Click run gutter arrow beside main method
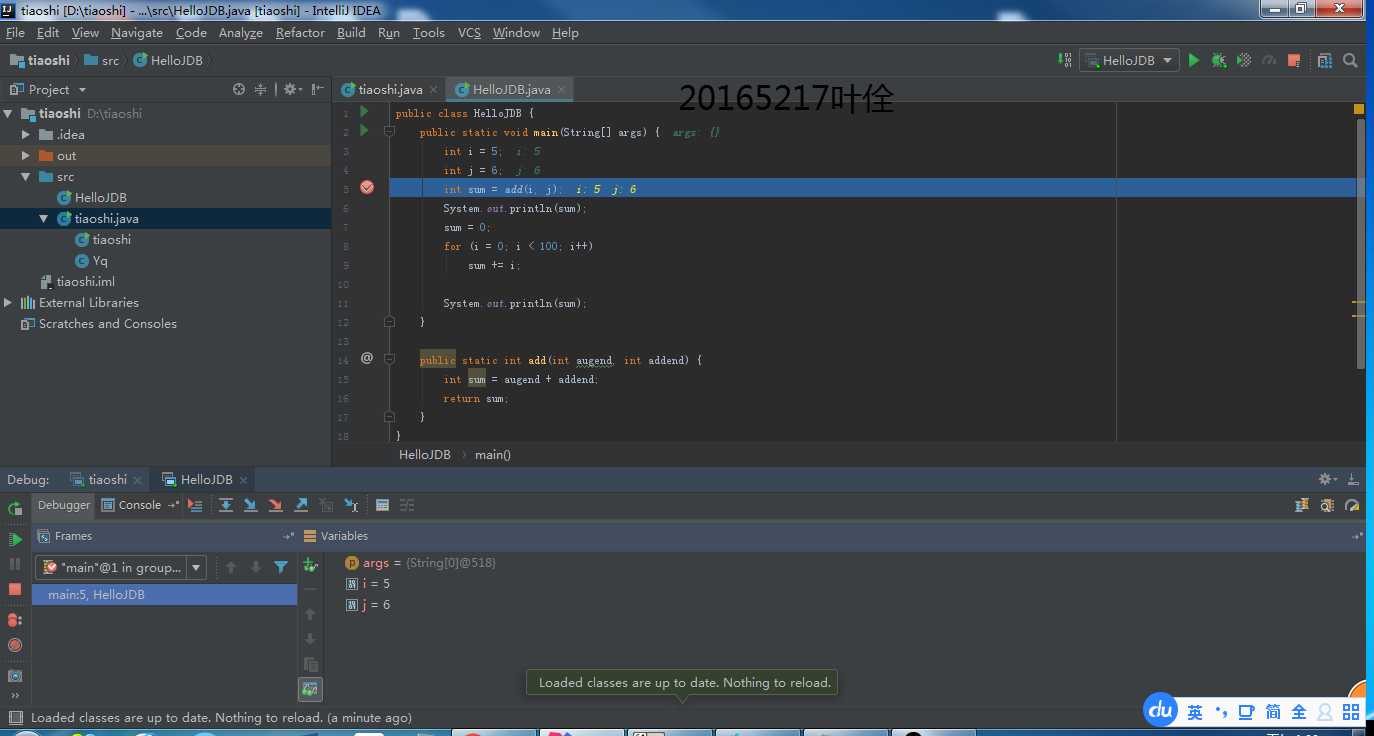The image size is (1374, 736). tap(365, 131)
